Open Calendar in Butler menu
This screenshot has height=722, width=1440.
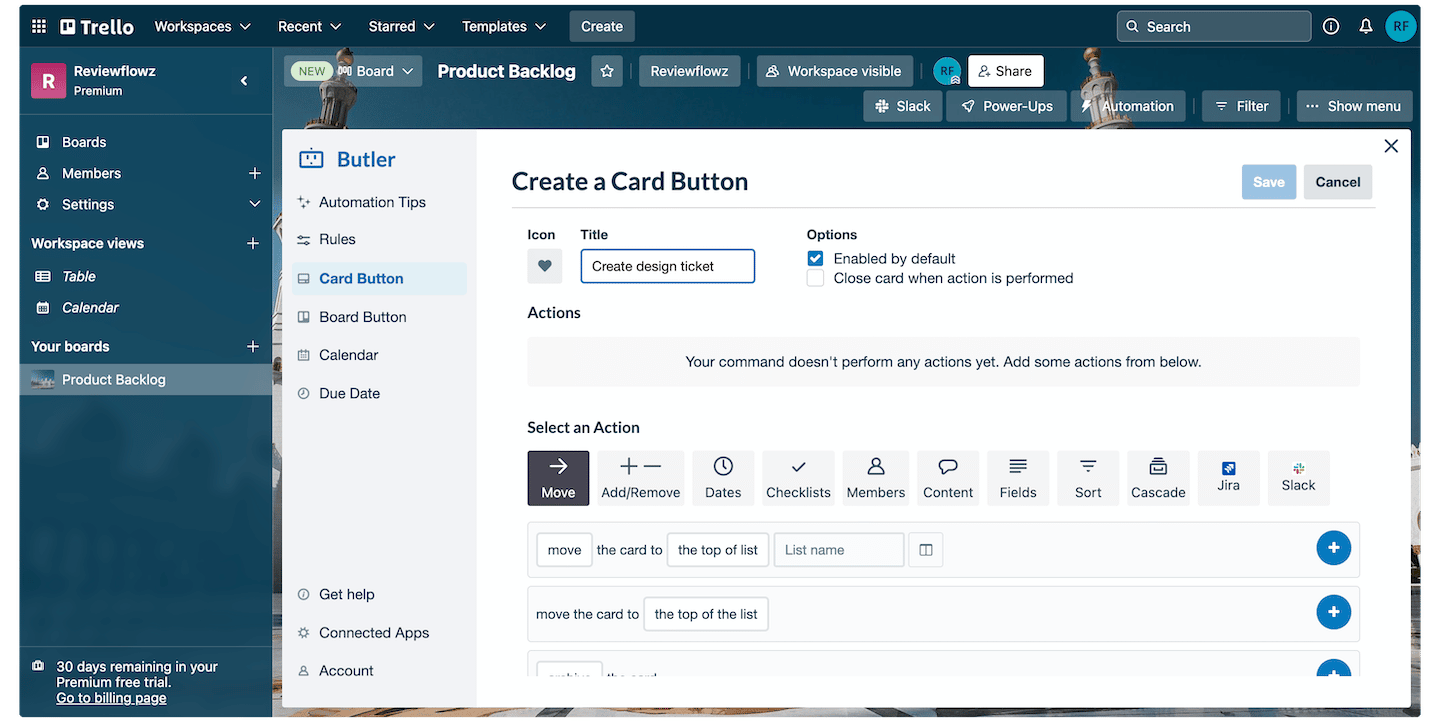(348, 355)
